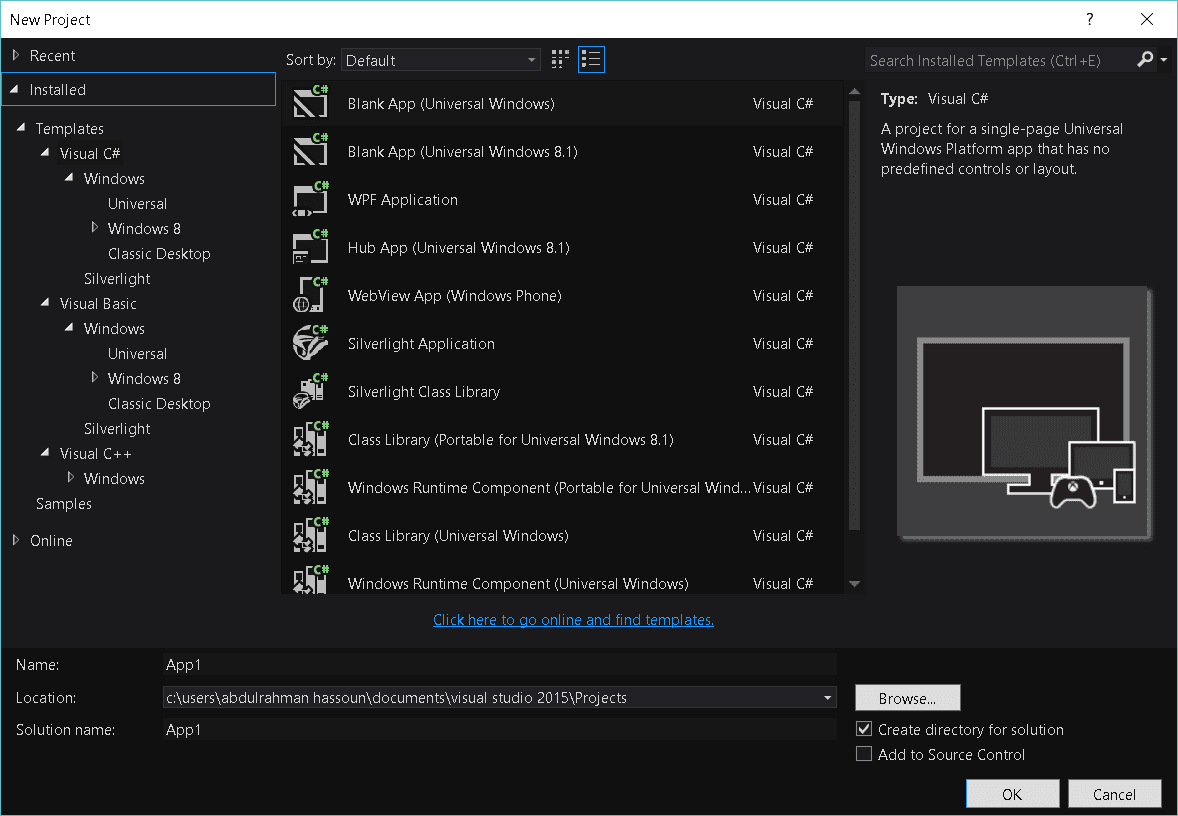Click inside the Solution name field
The width and height of the screenshot is (1178, 816).
click(x=400, y=729)
